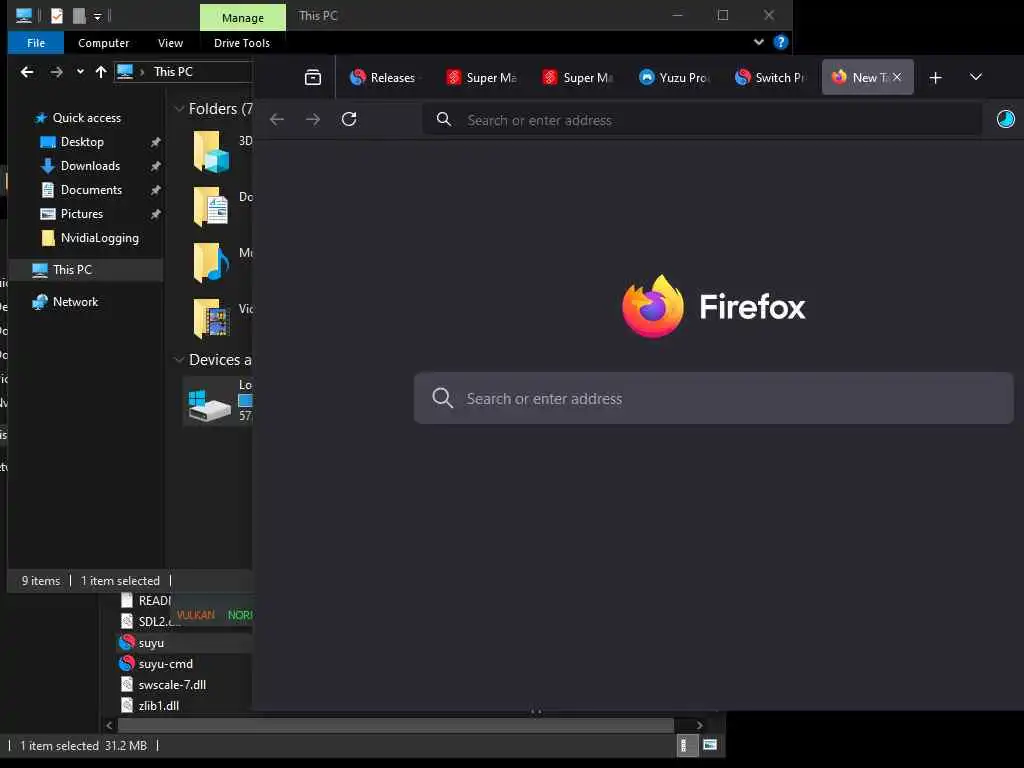The height and width of the screenshot is (768, 1024).
Task: Select the SDL2 dll file
Action: tap(149, 622)
